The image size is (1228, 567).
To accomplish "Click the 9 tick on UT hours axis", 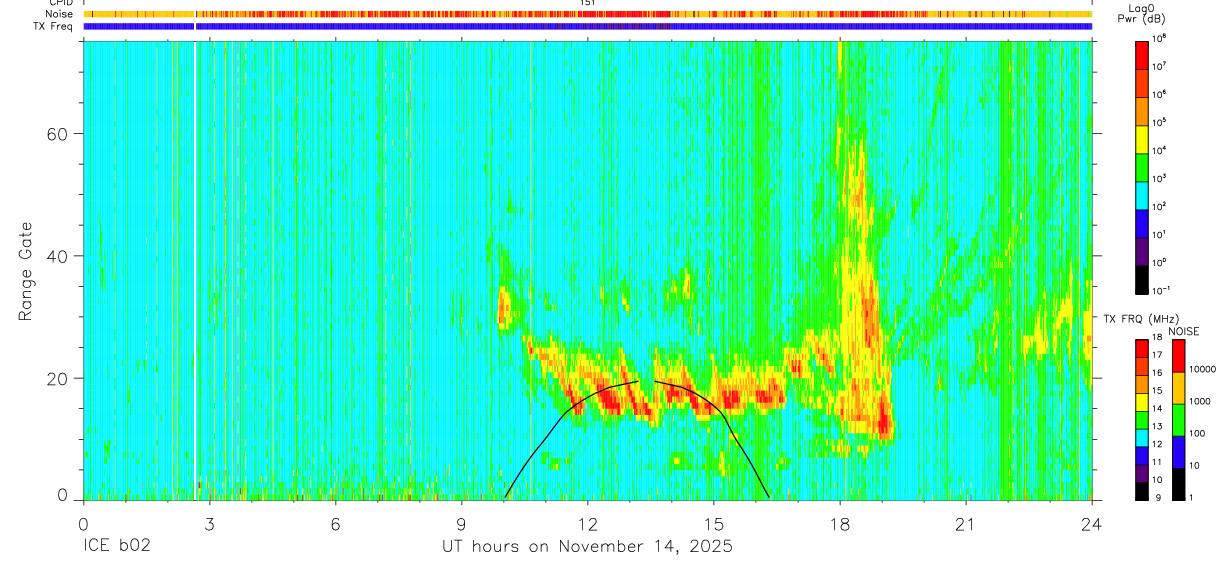I will 462,524.
